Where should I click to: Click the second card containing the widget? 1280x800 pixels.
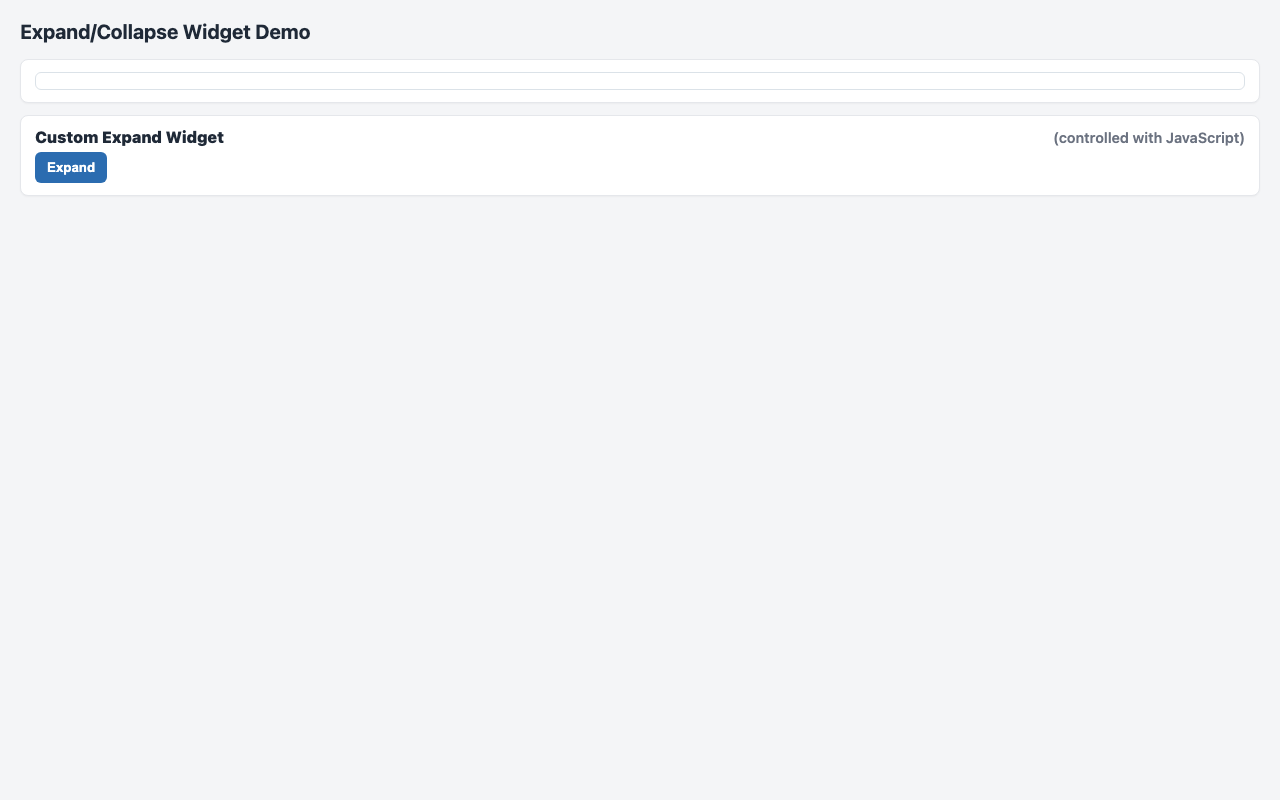640,155
